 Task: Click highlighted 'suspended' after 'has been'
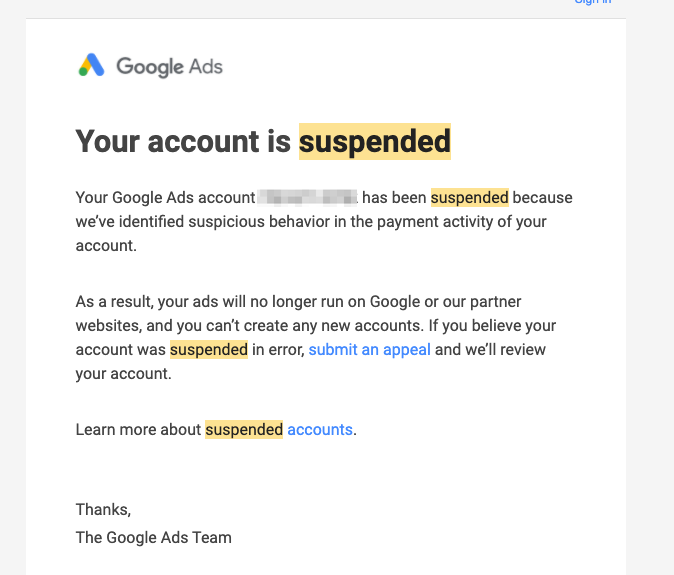(469, 198)
